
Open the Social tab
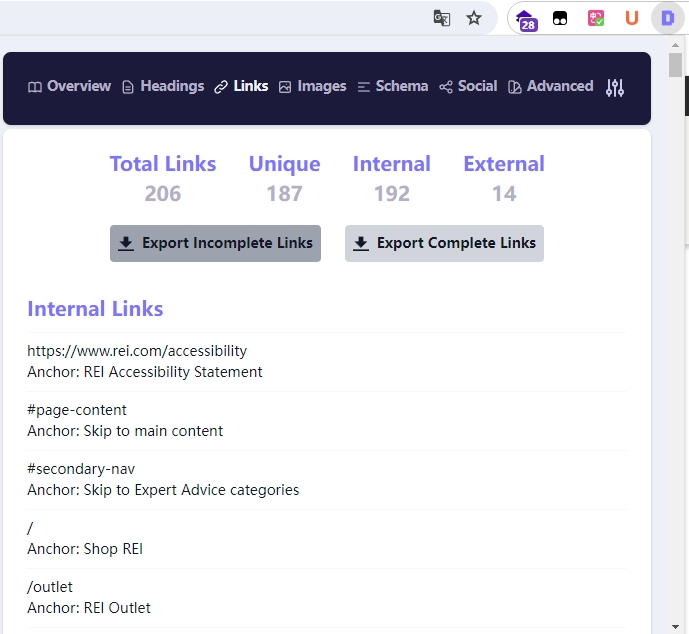click(x=468, y=86)
